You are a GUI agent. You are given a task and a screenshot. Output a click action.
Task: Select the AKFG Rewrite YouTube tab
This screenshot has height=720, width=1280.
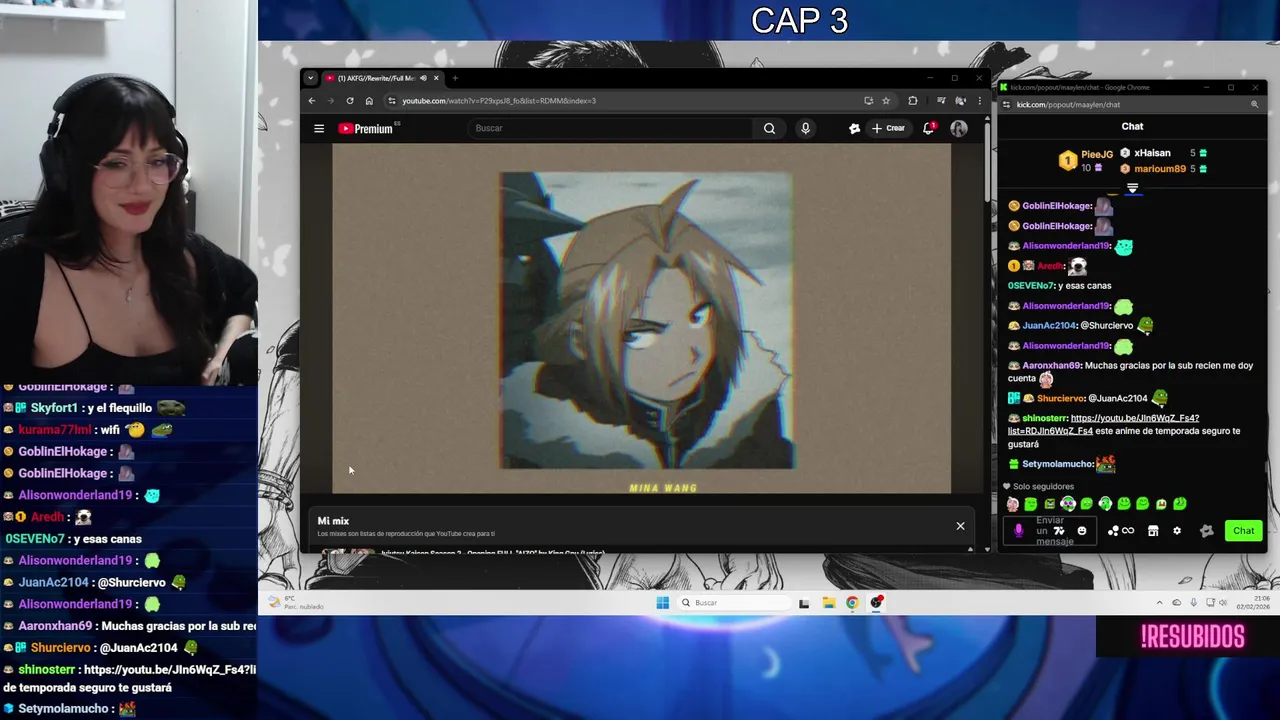coord(376,78)
